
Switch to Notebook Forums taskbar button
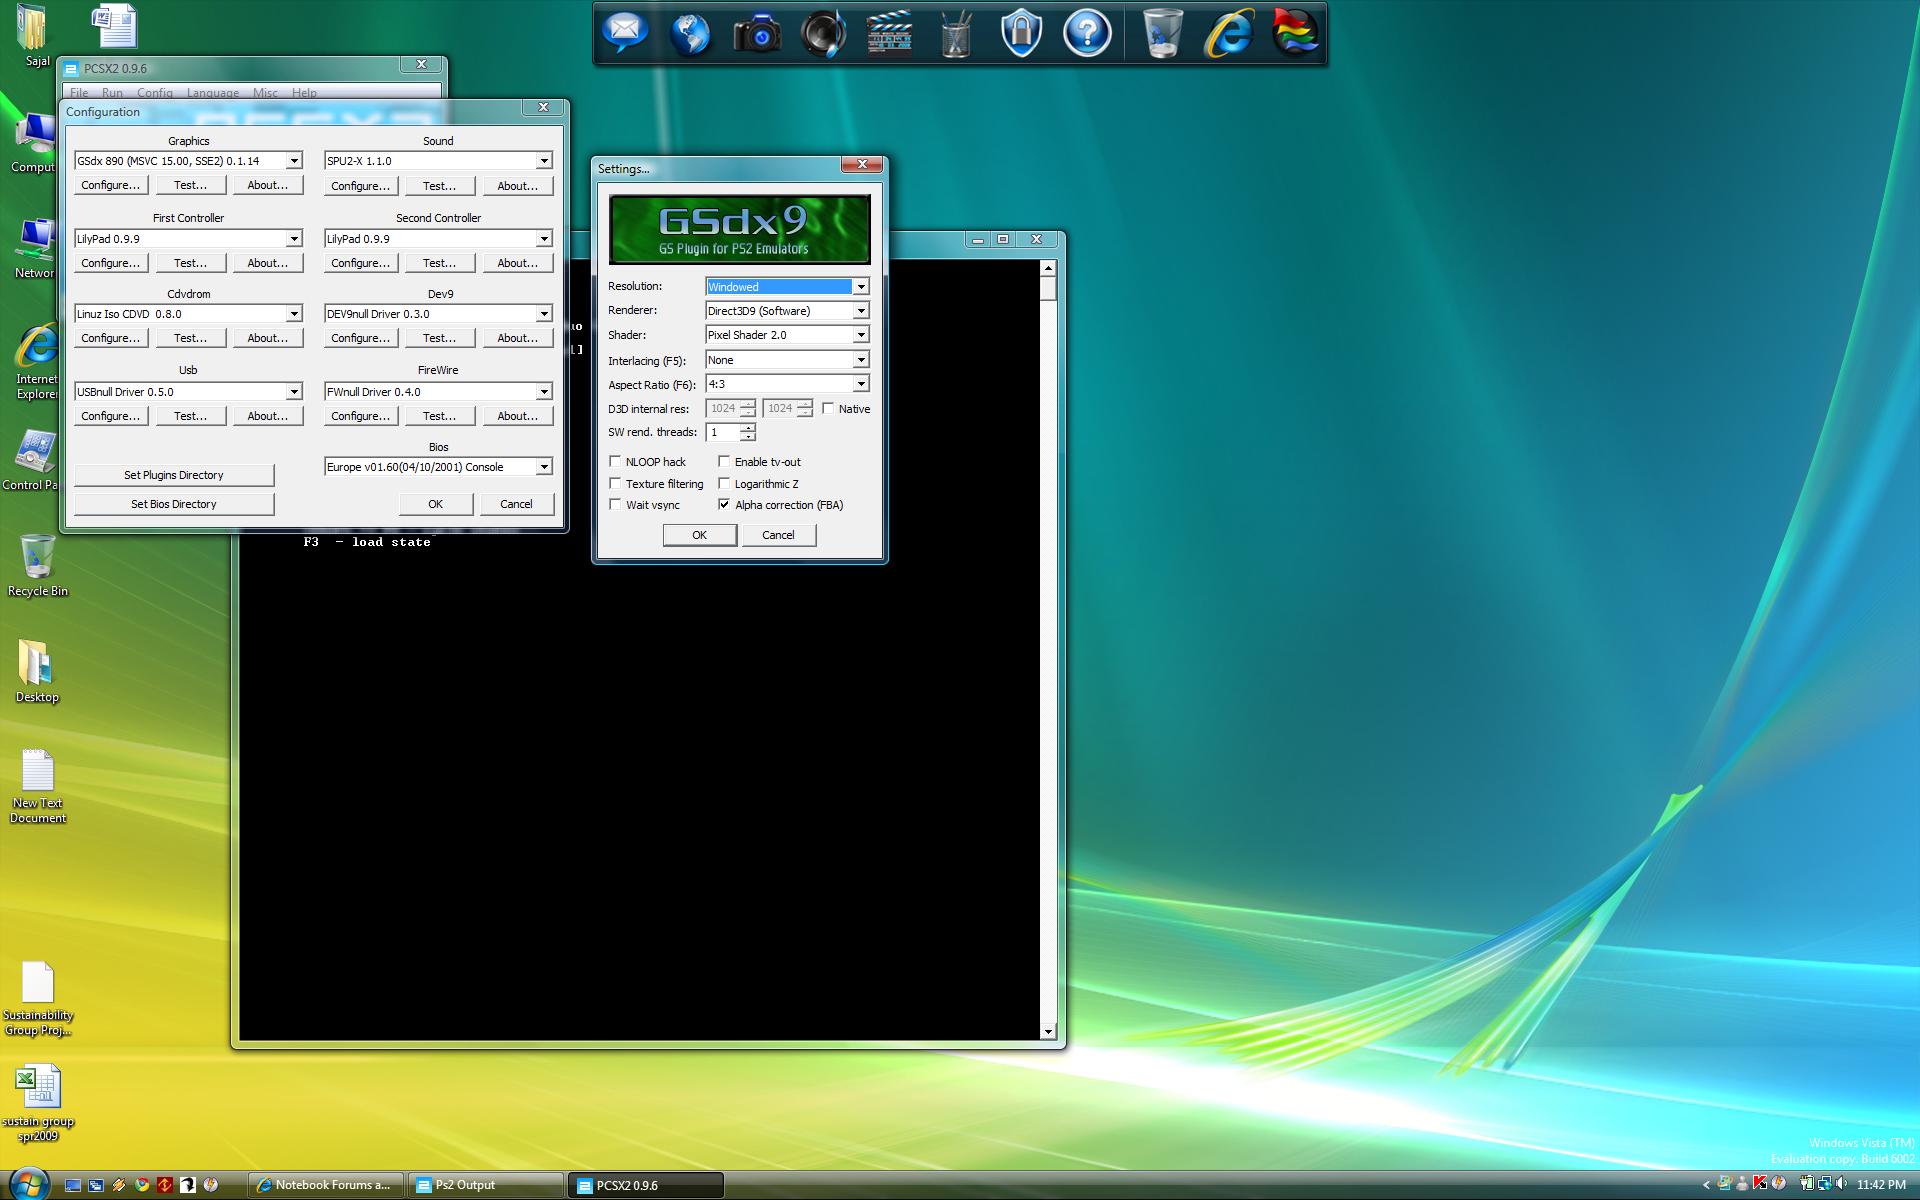tap(326, 1185)
